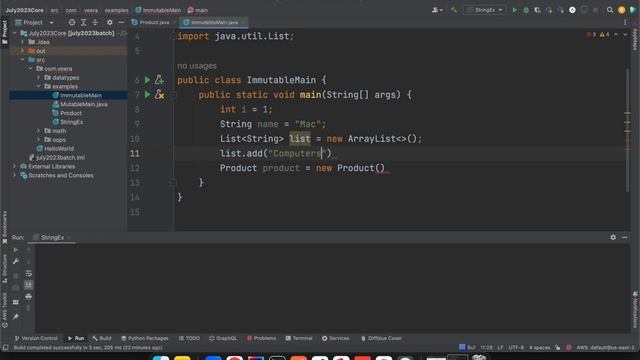
Task: Open the Python Packages tool window
Action: coord(144,338)
